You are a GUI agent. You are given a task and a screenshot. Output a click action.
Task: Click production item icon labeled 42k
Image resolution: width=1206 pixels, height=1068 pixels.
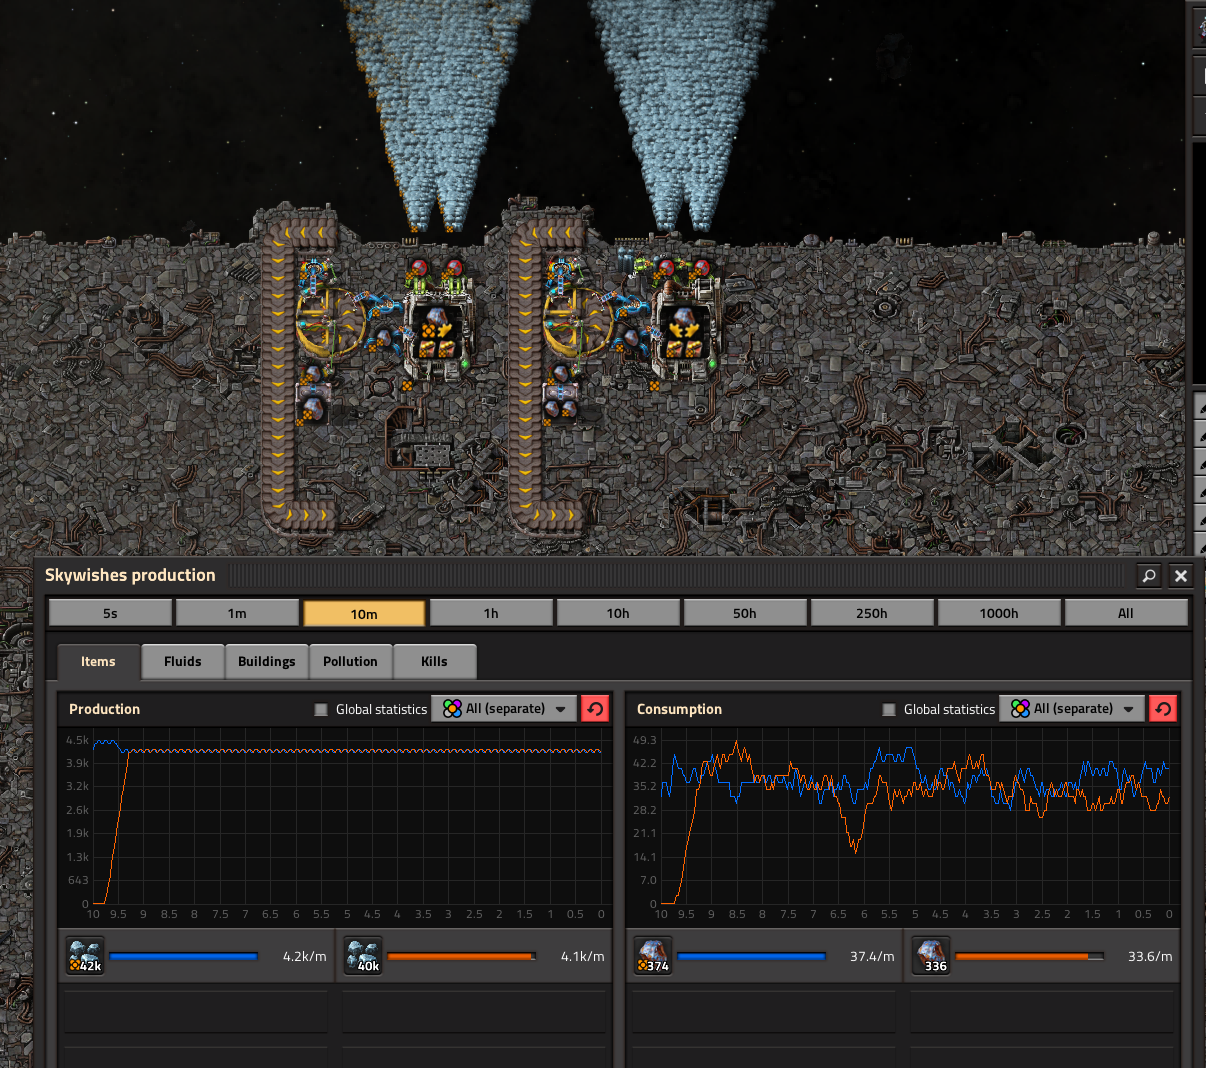pyautogui.click(x=85, y=956)
